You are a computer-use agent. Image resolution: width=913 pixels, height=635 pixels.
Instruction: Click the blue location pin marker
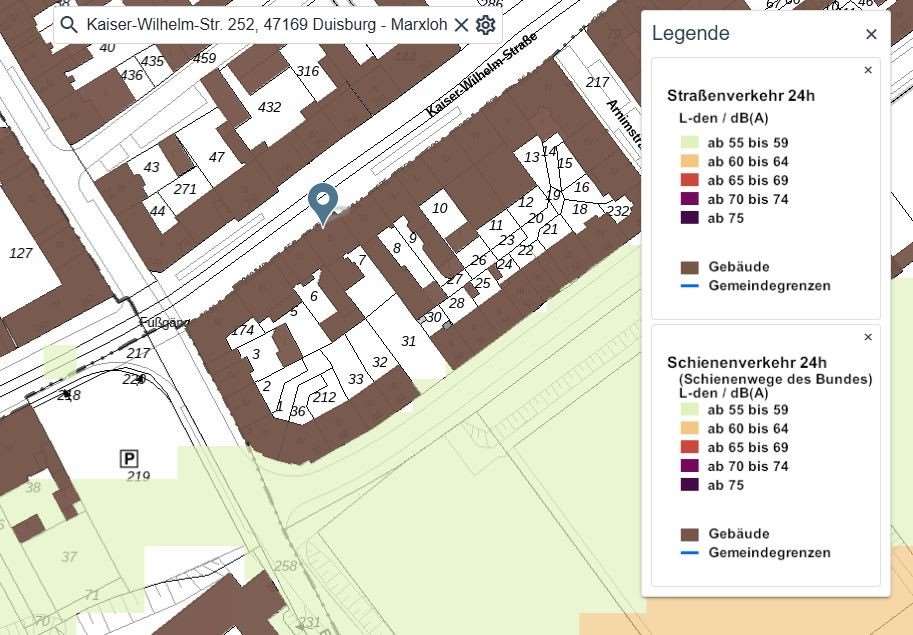coord(323,204)
